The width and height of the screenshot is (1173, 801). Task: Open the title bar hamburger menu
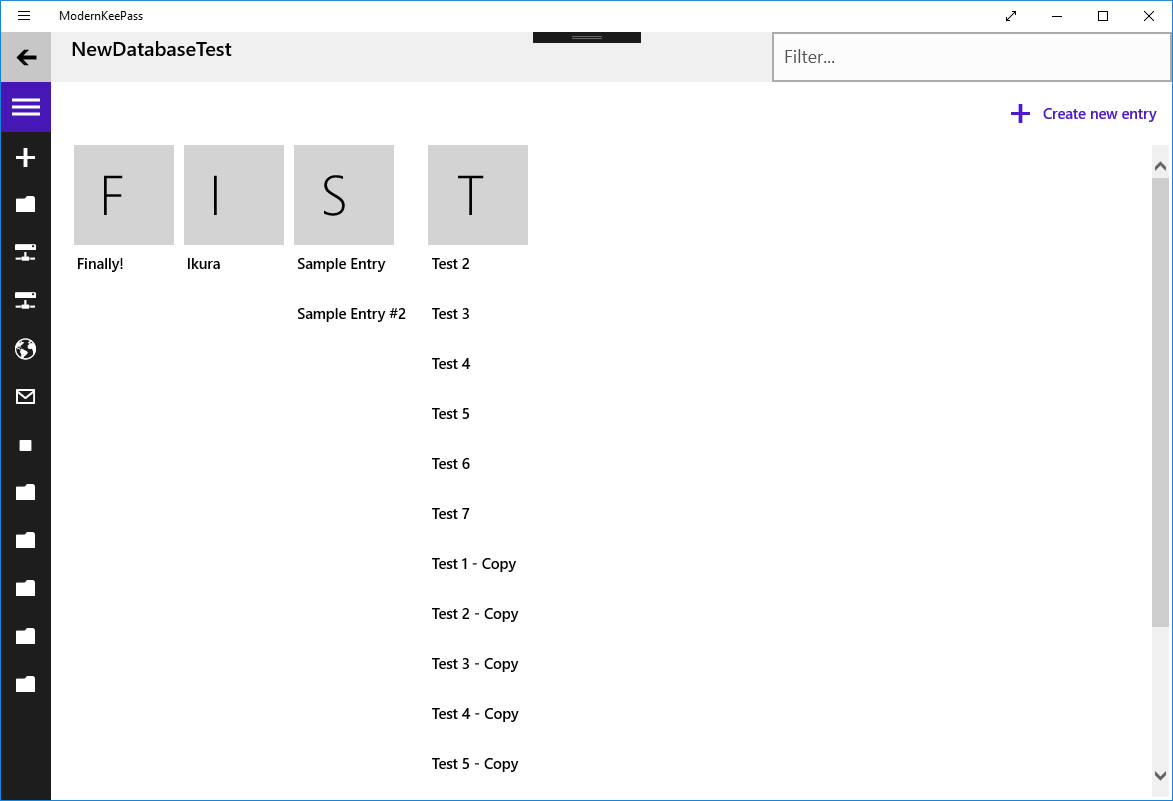click(x=24, y=16)
